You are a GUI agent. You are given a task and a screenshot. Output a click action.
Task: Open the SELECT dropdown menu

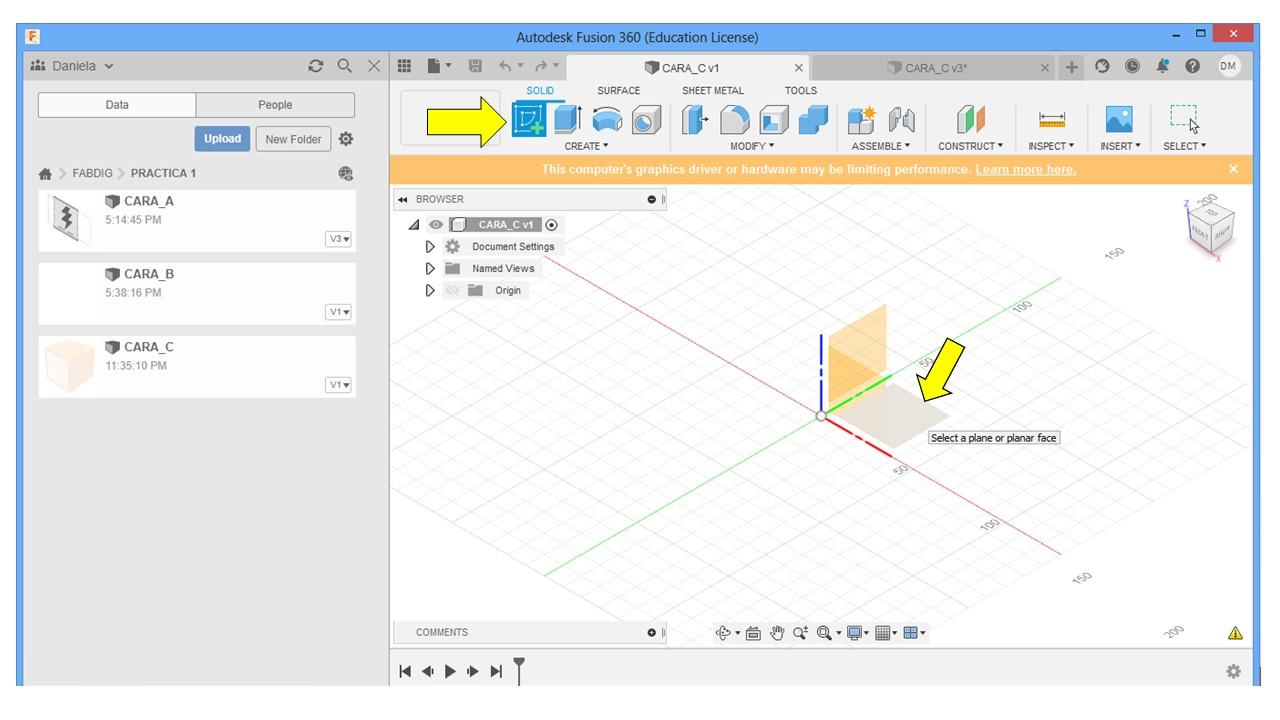click(x=1185, y=146)
